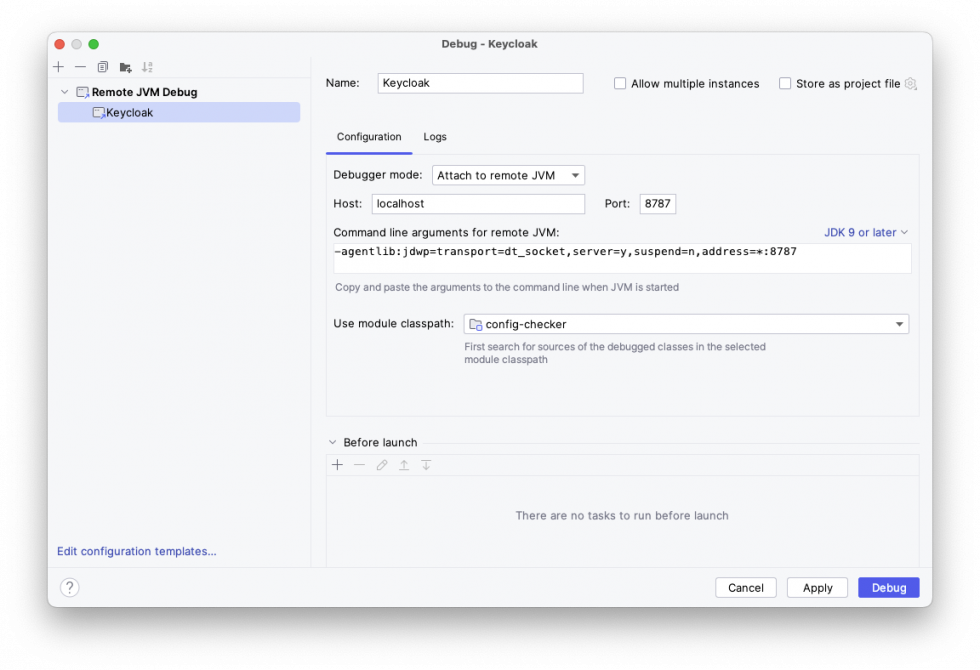Collapse the Before launch section
Screen dimensions: 980x670
click(x=332, y=442)
